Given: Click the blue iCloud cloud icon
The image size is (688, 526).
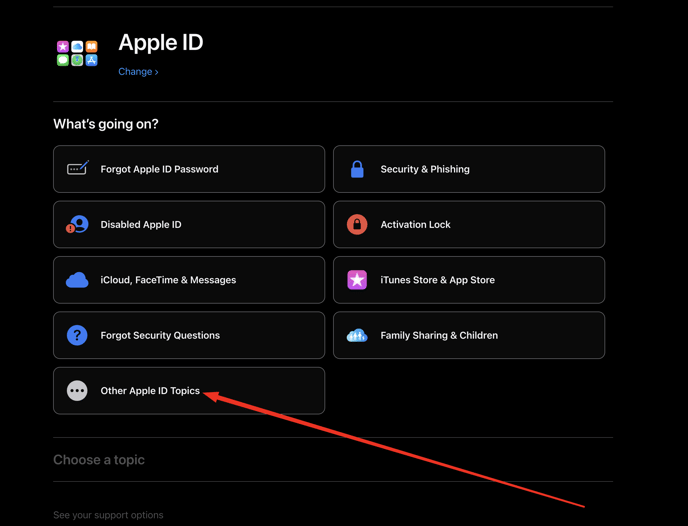Looking at the screenshot, I should point(77,280).
